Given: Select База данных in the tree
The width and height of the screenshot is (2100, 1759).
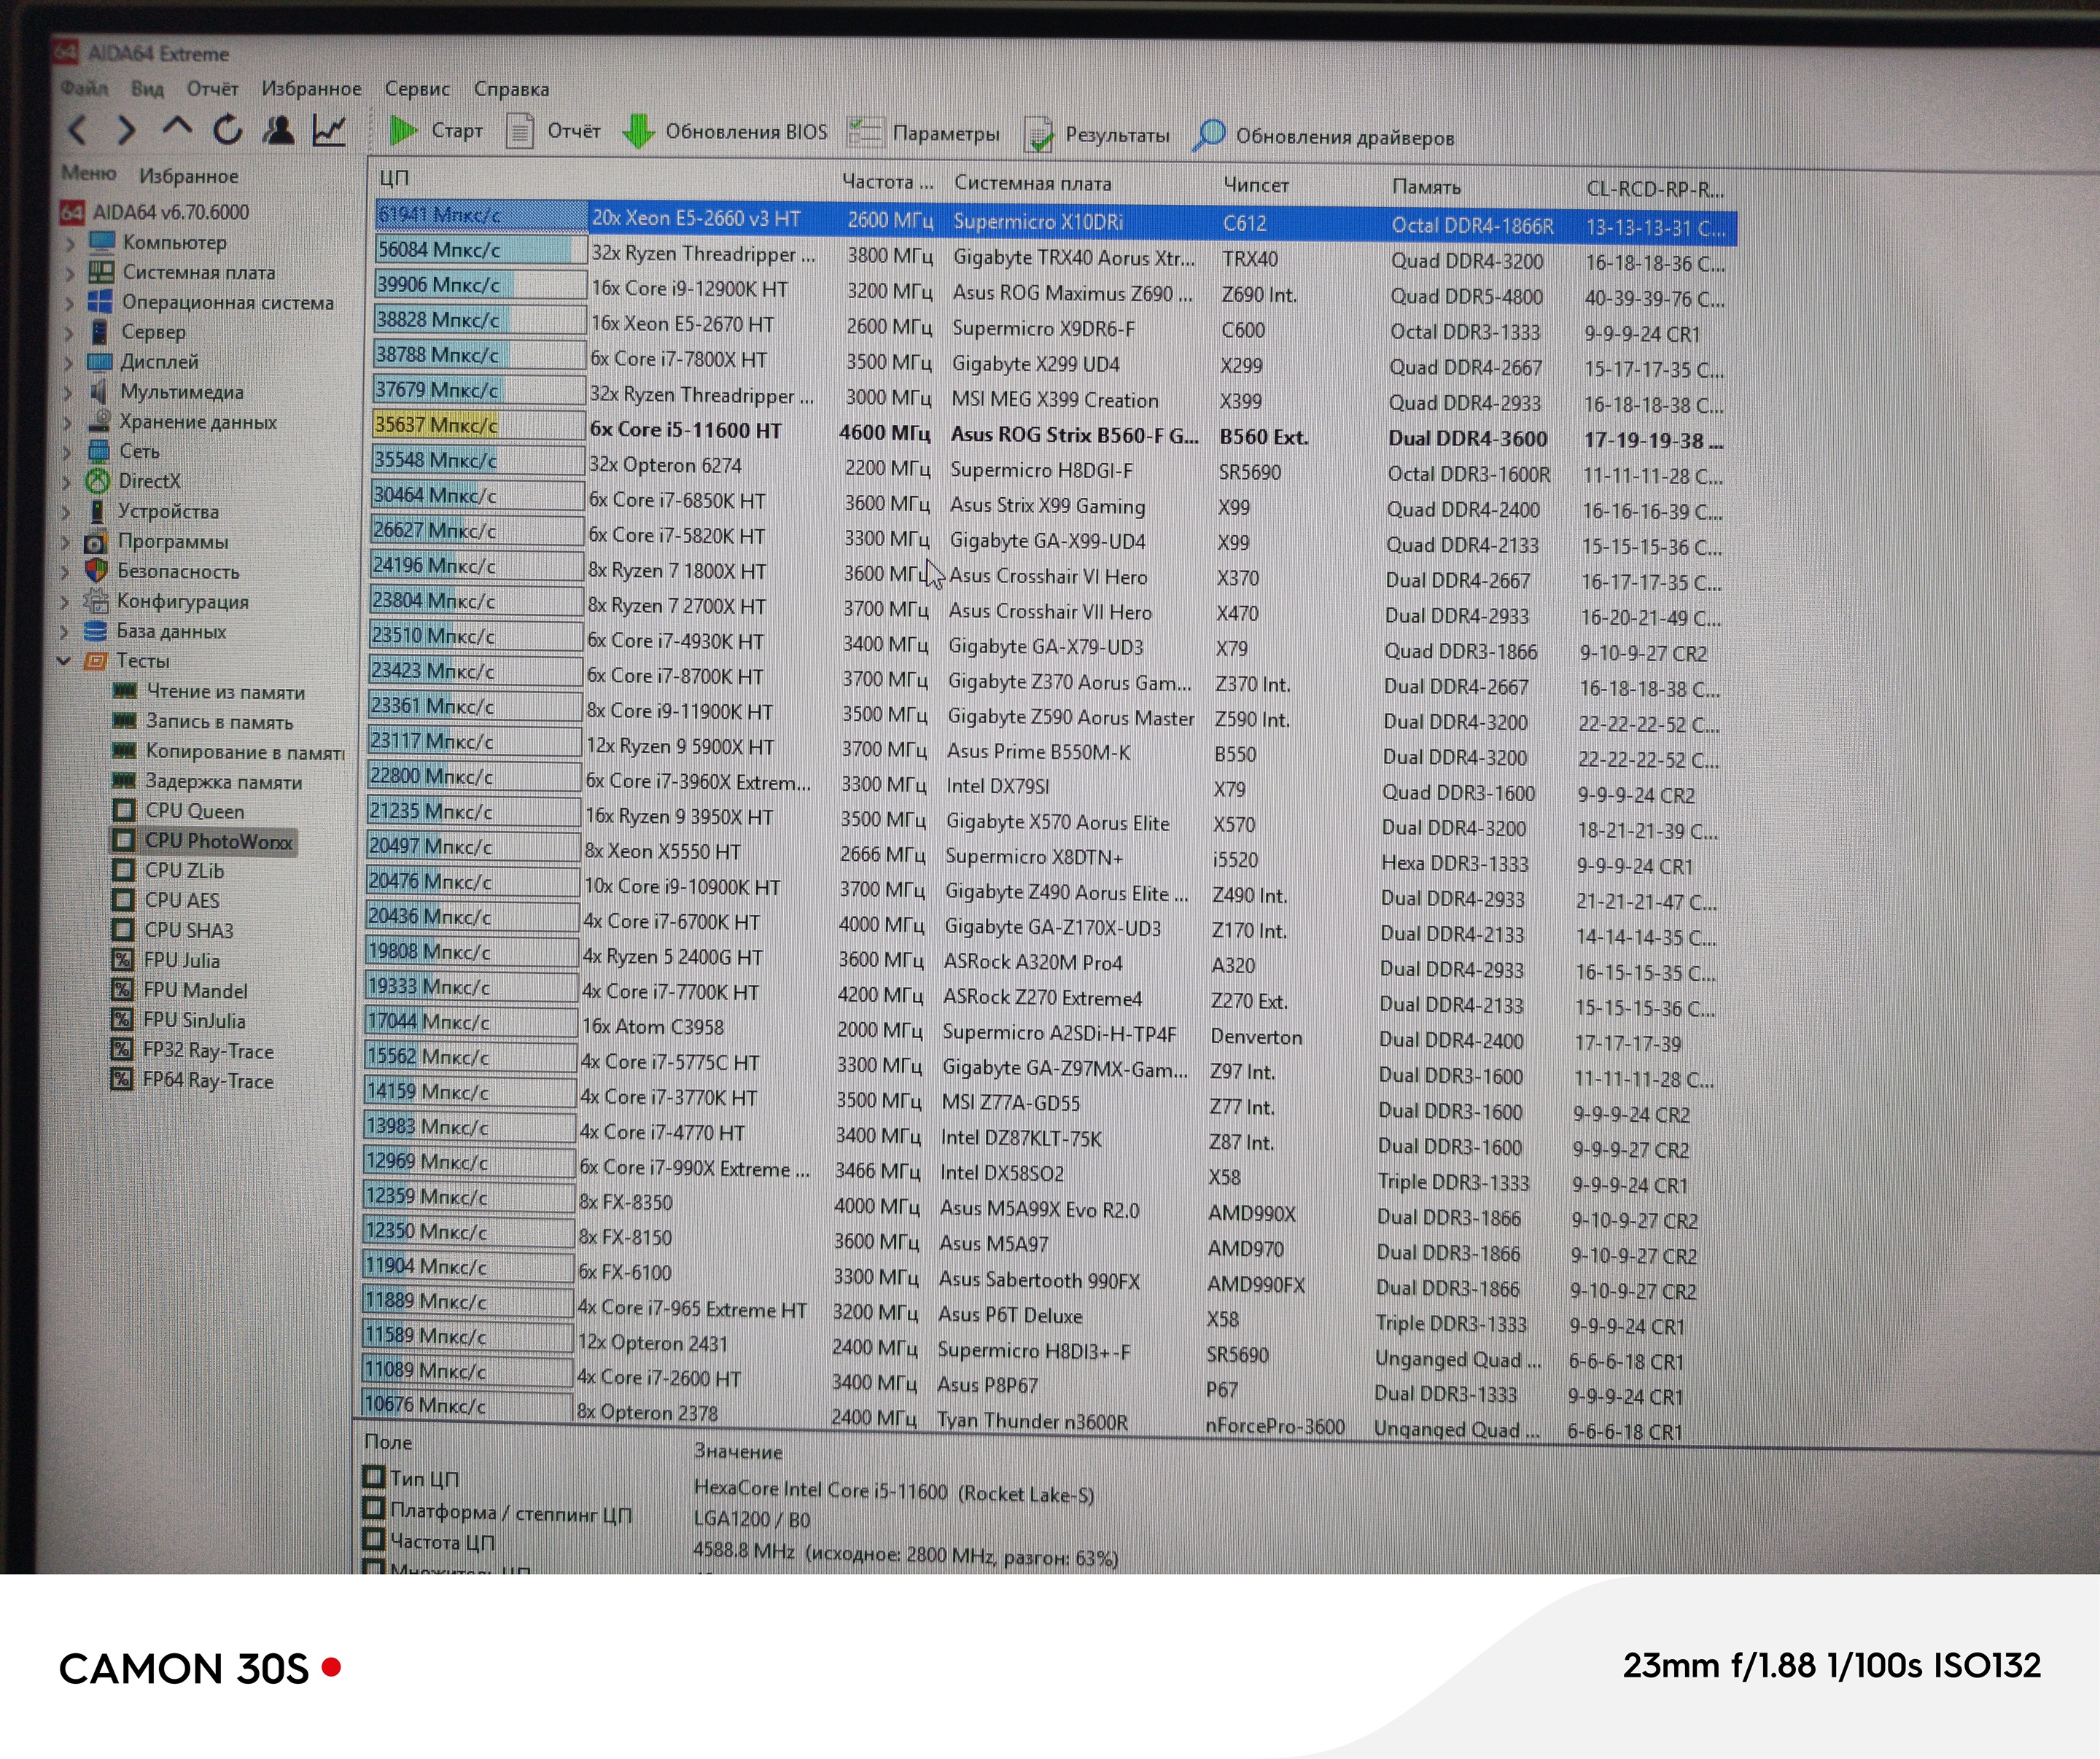Looking at the screenshot, I should point(154,631).
